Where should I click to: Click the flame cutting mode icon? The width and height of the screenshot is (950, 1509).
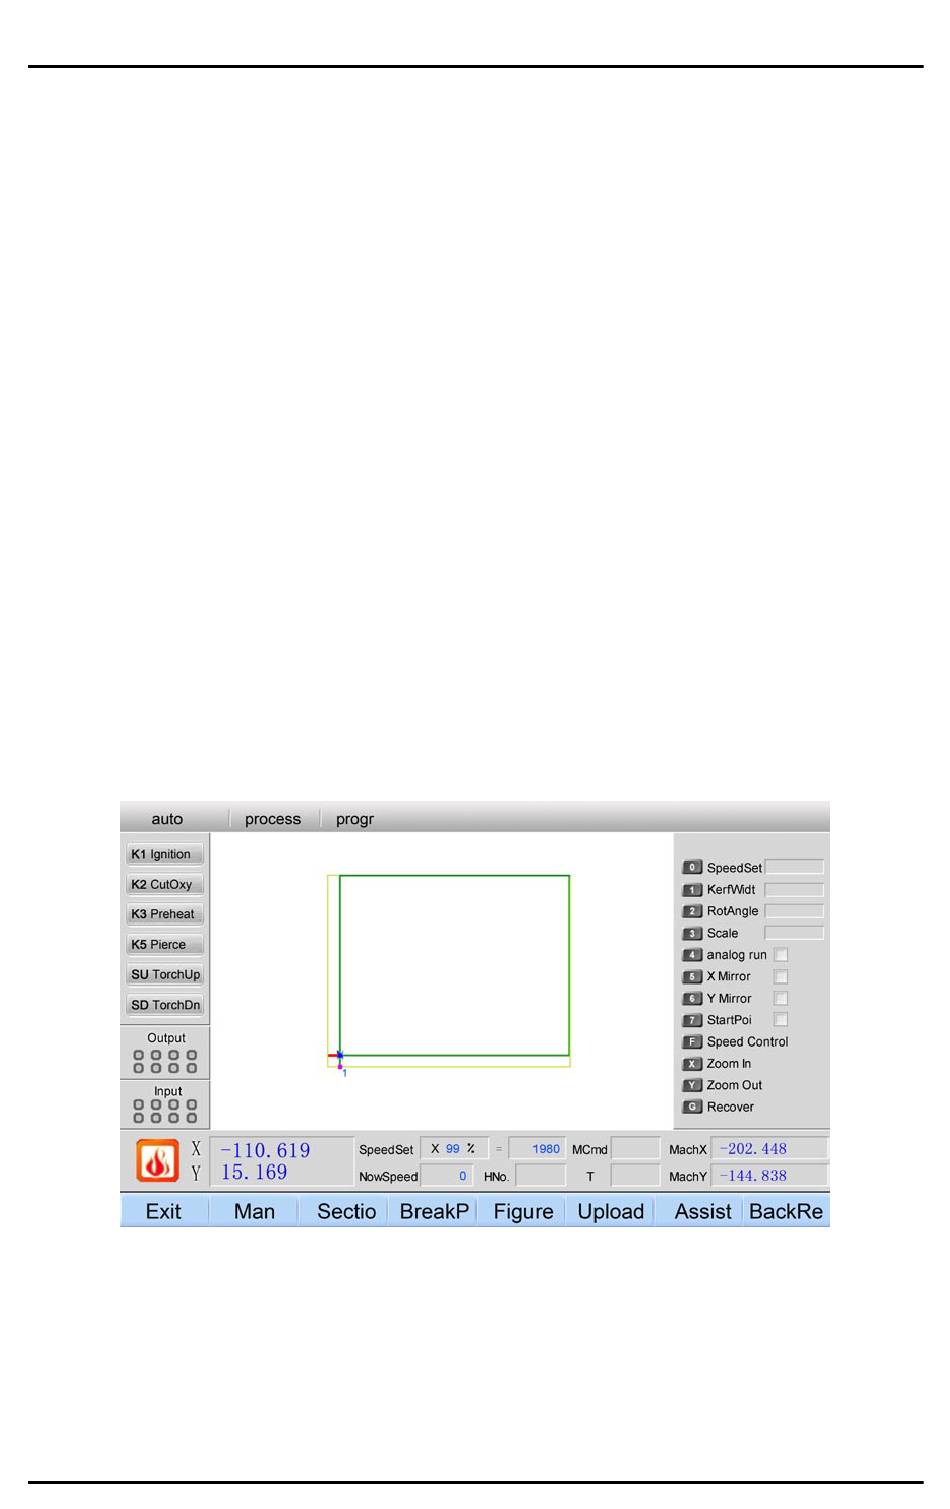158,1161
